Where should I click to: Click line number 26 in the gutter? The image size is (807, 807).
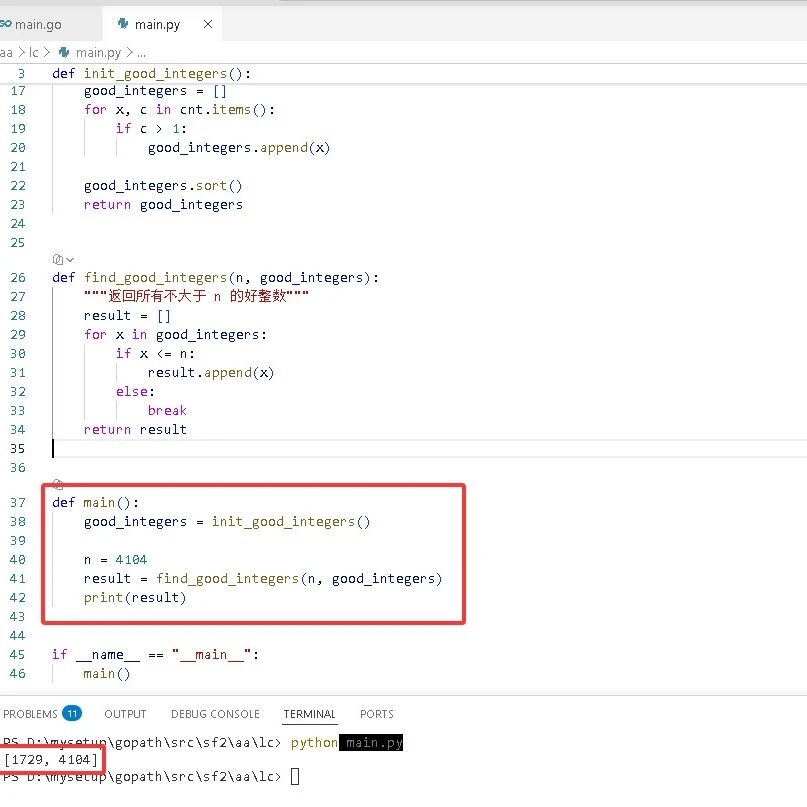click(18, 278)
